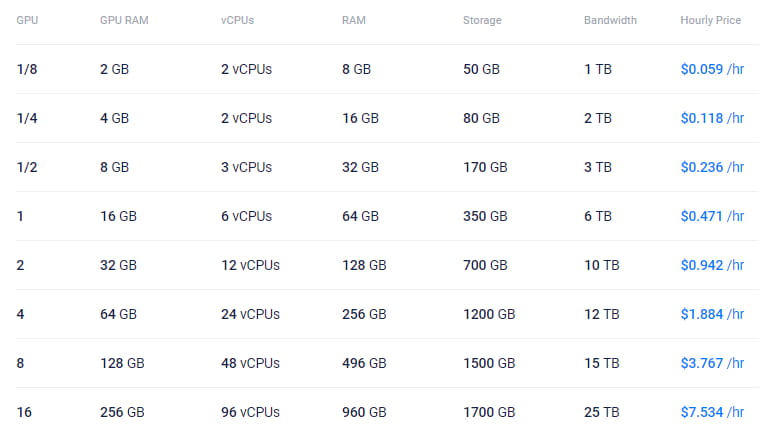775x445 pixels.
Task: Open the $0.236 /hr price link
Action: coord(712,167)
